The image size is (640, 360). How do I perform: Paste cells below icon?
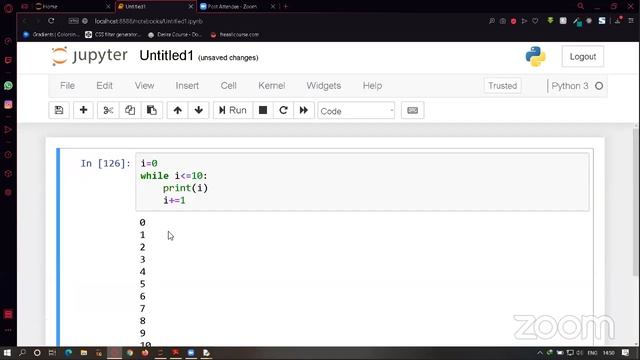click(152, 110)
